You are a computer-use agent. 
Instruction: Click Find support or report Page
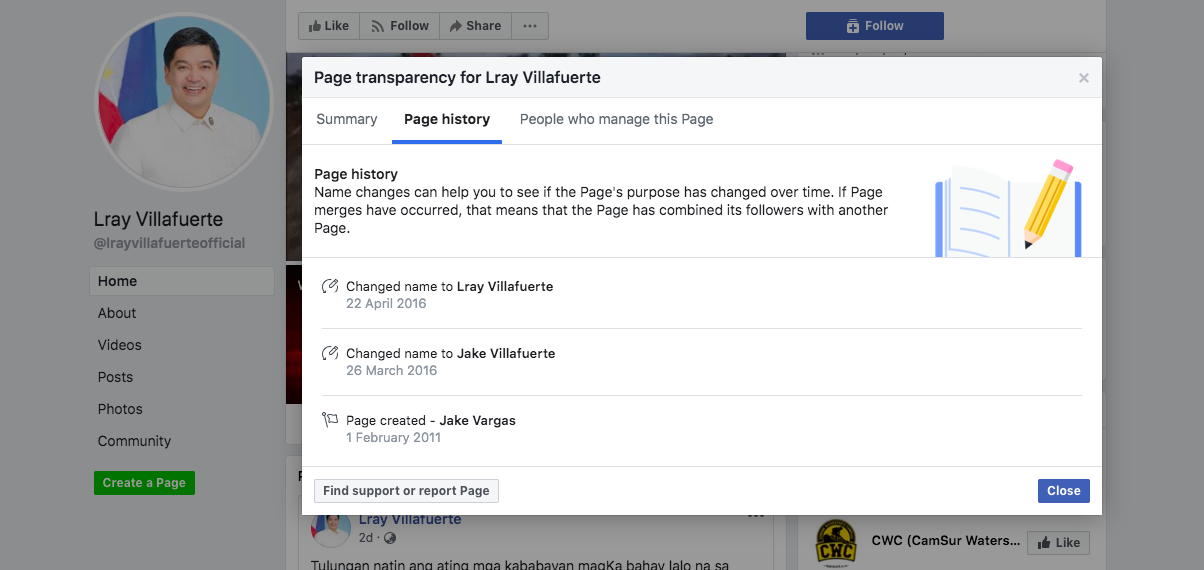click(x=406, y=491)
